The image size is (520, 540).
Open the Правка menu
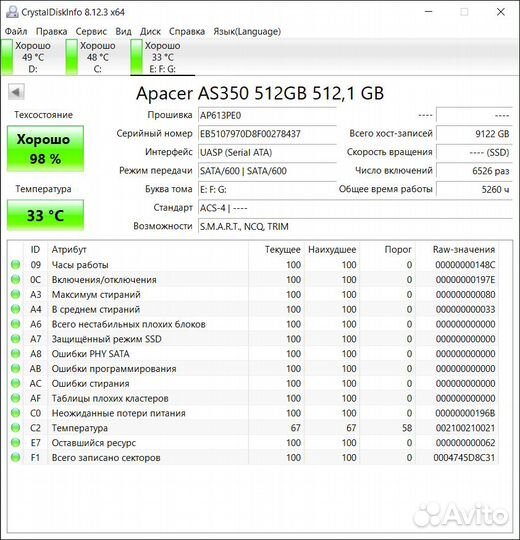(51, 31)
